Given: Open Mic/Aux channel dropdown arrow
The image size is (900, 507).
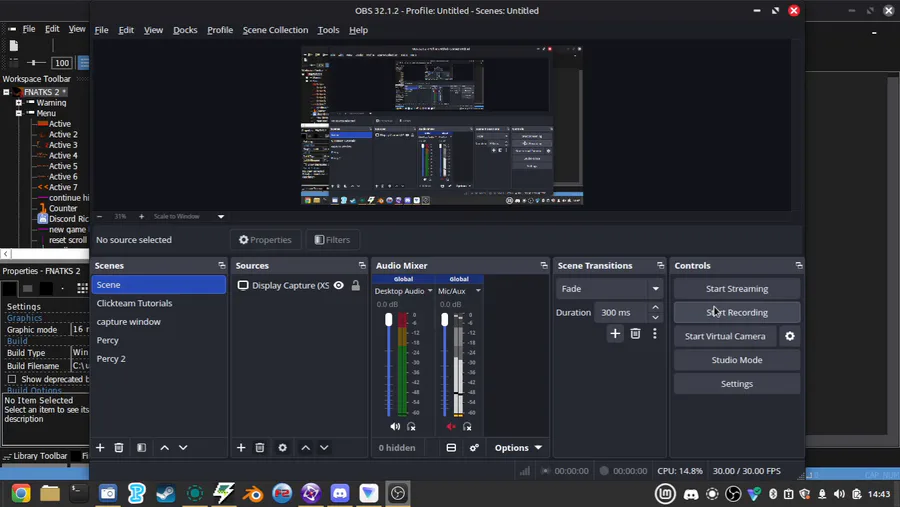Looking at the screenshot, I should click(478, 291).
